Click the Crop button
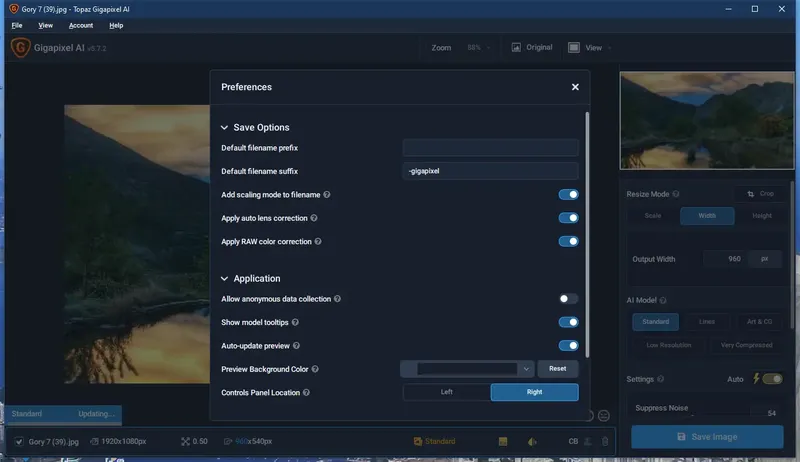 click(760, 194)
